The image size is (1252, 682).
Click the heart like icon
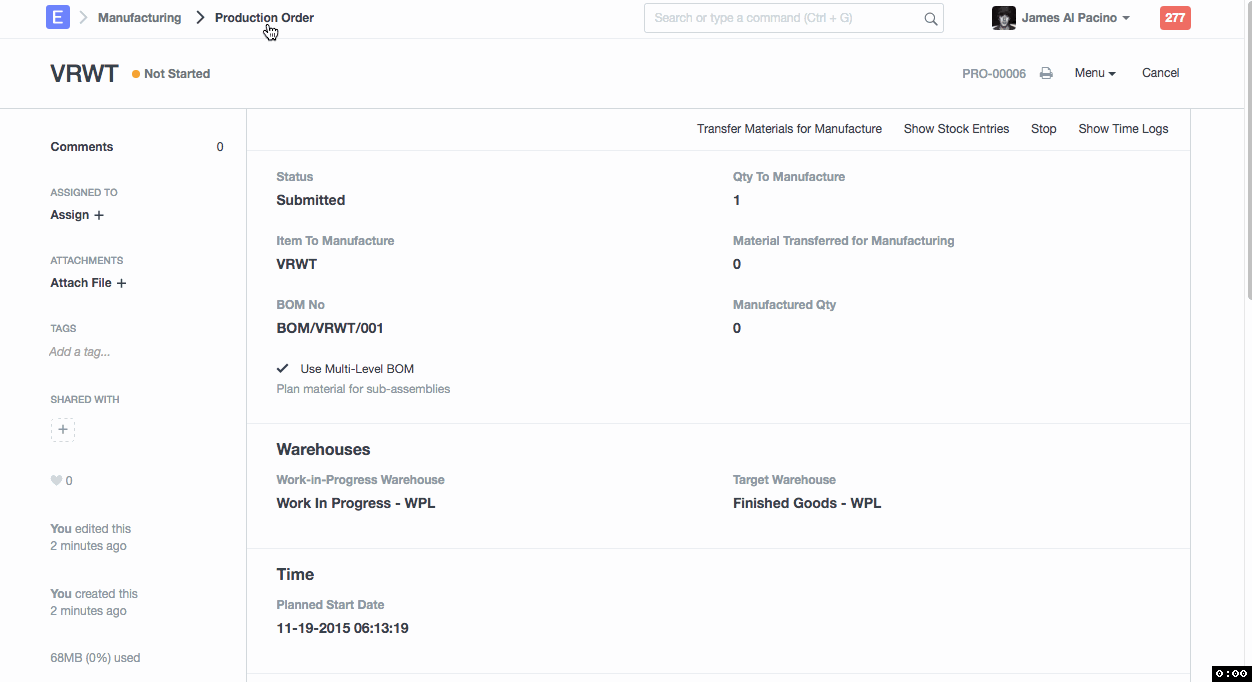coord(56,481)
